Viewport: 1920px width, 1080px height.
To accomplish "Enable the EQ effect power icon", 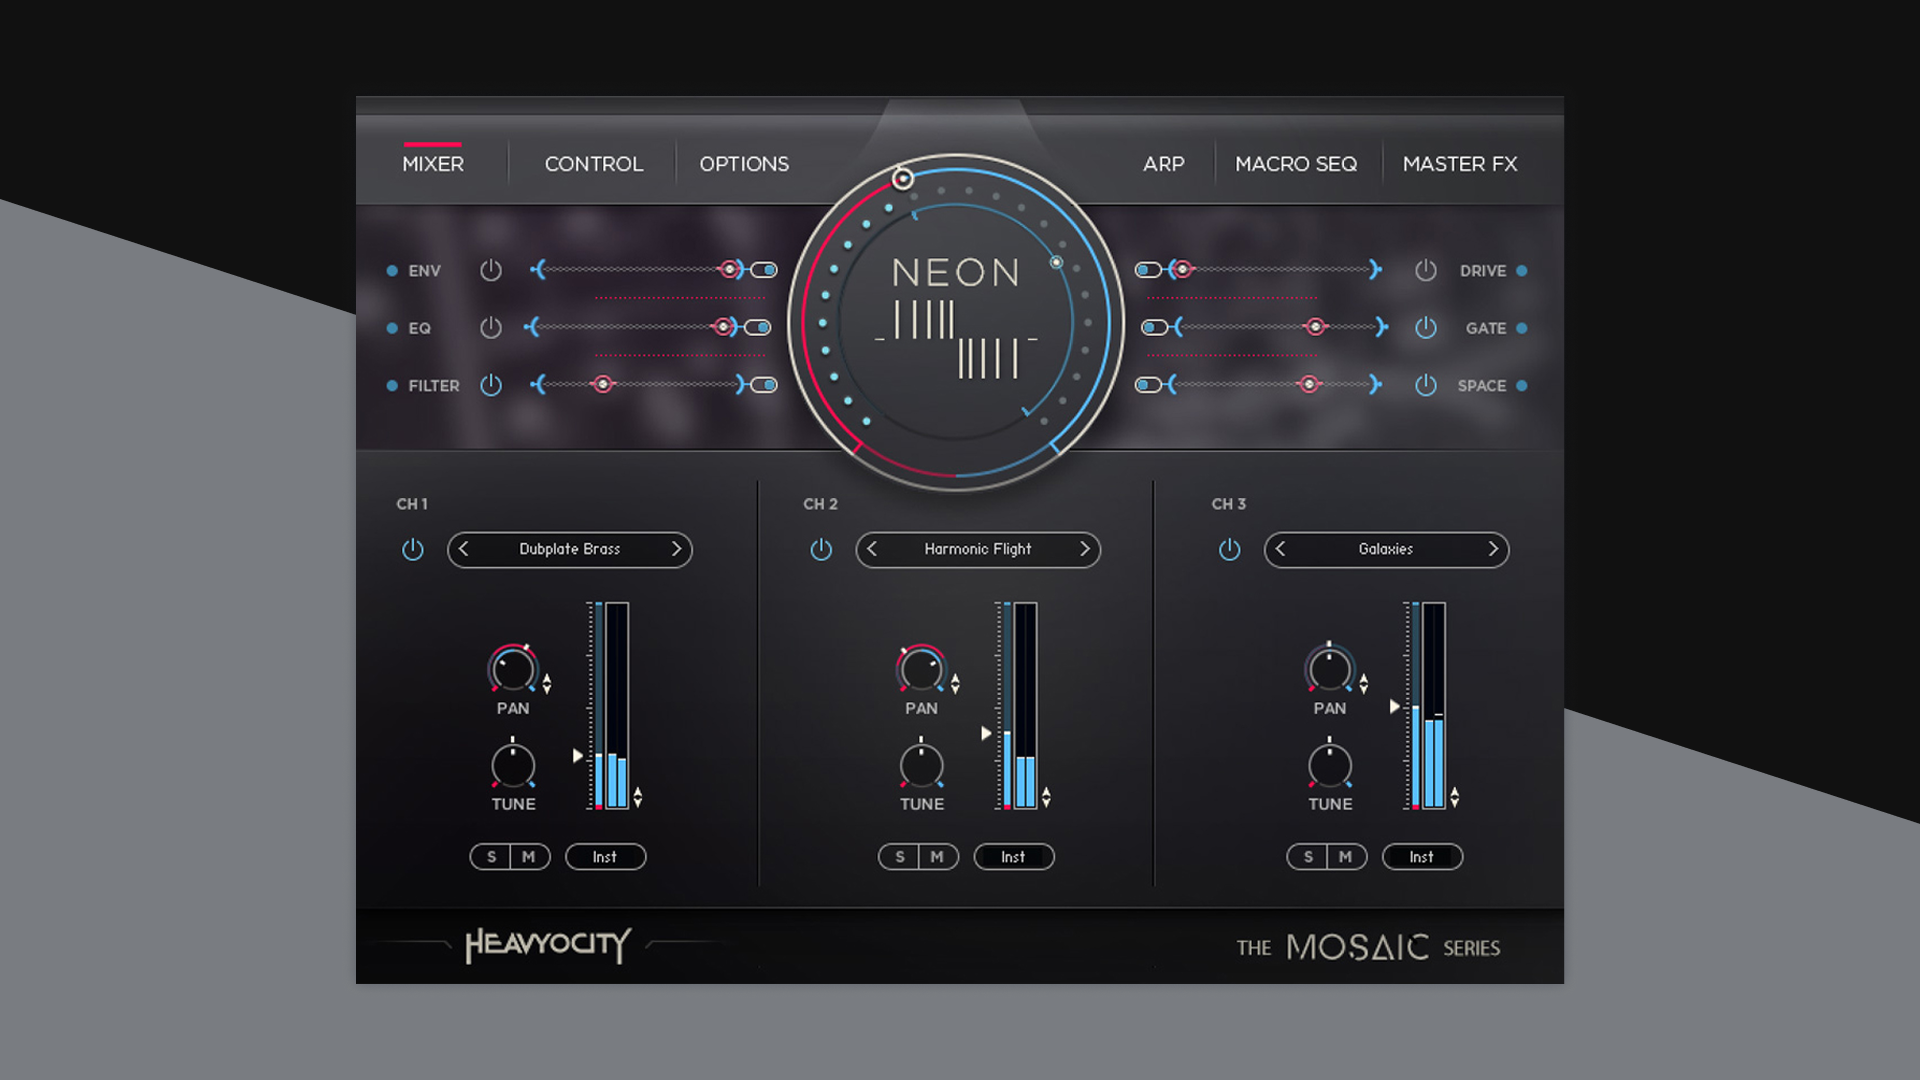I will 491,328.
